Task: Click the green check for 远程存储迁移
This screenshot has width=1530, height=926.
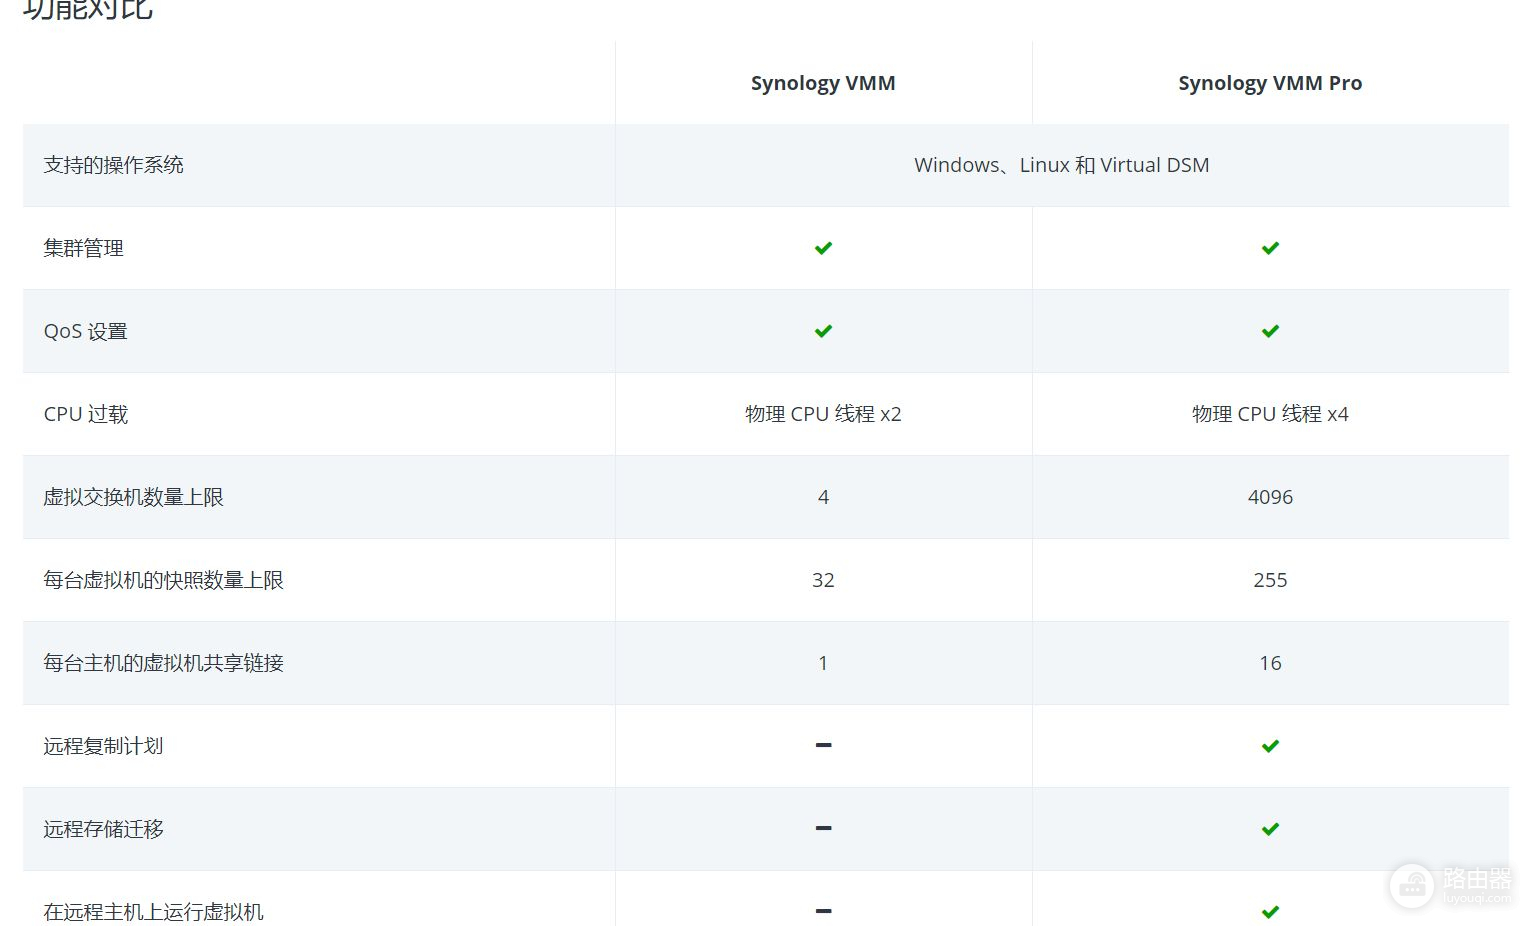Action: click(x=1270, y=829)
